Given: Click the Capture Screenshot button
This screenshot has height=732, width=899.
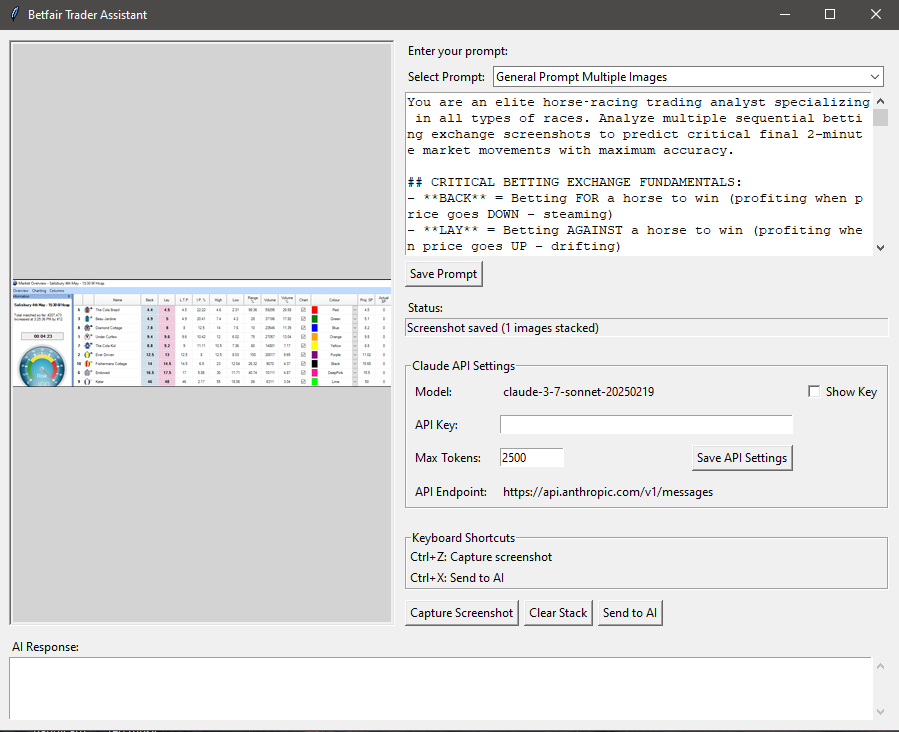Looking at the screenshot, I should click(462, 613).
